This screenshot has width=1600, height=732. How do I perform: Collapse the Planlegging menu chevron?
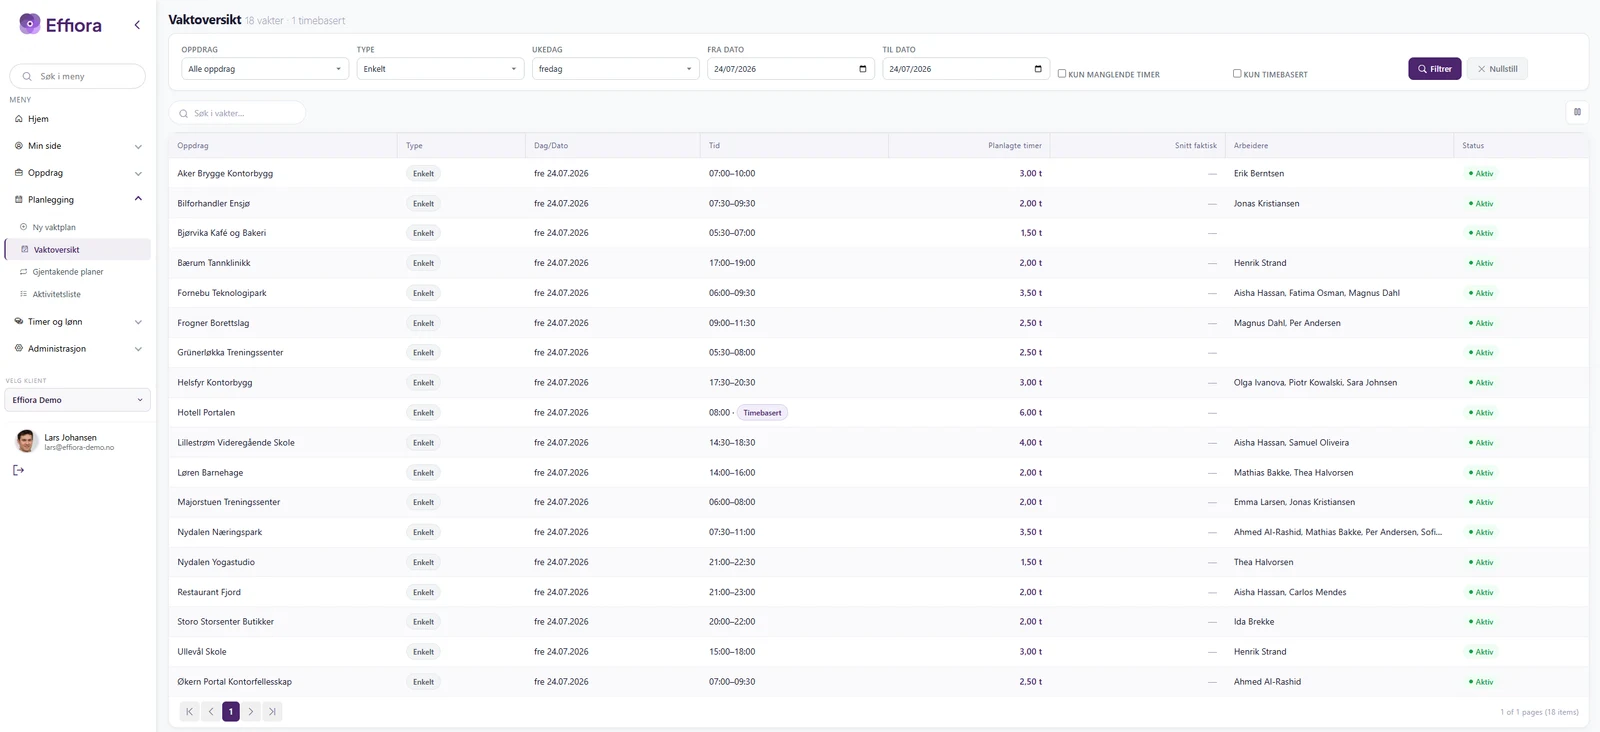coord(138,199)
